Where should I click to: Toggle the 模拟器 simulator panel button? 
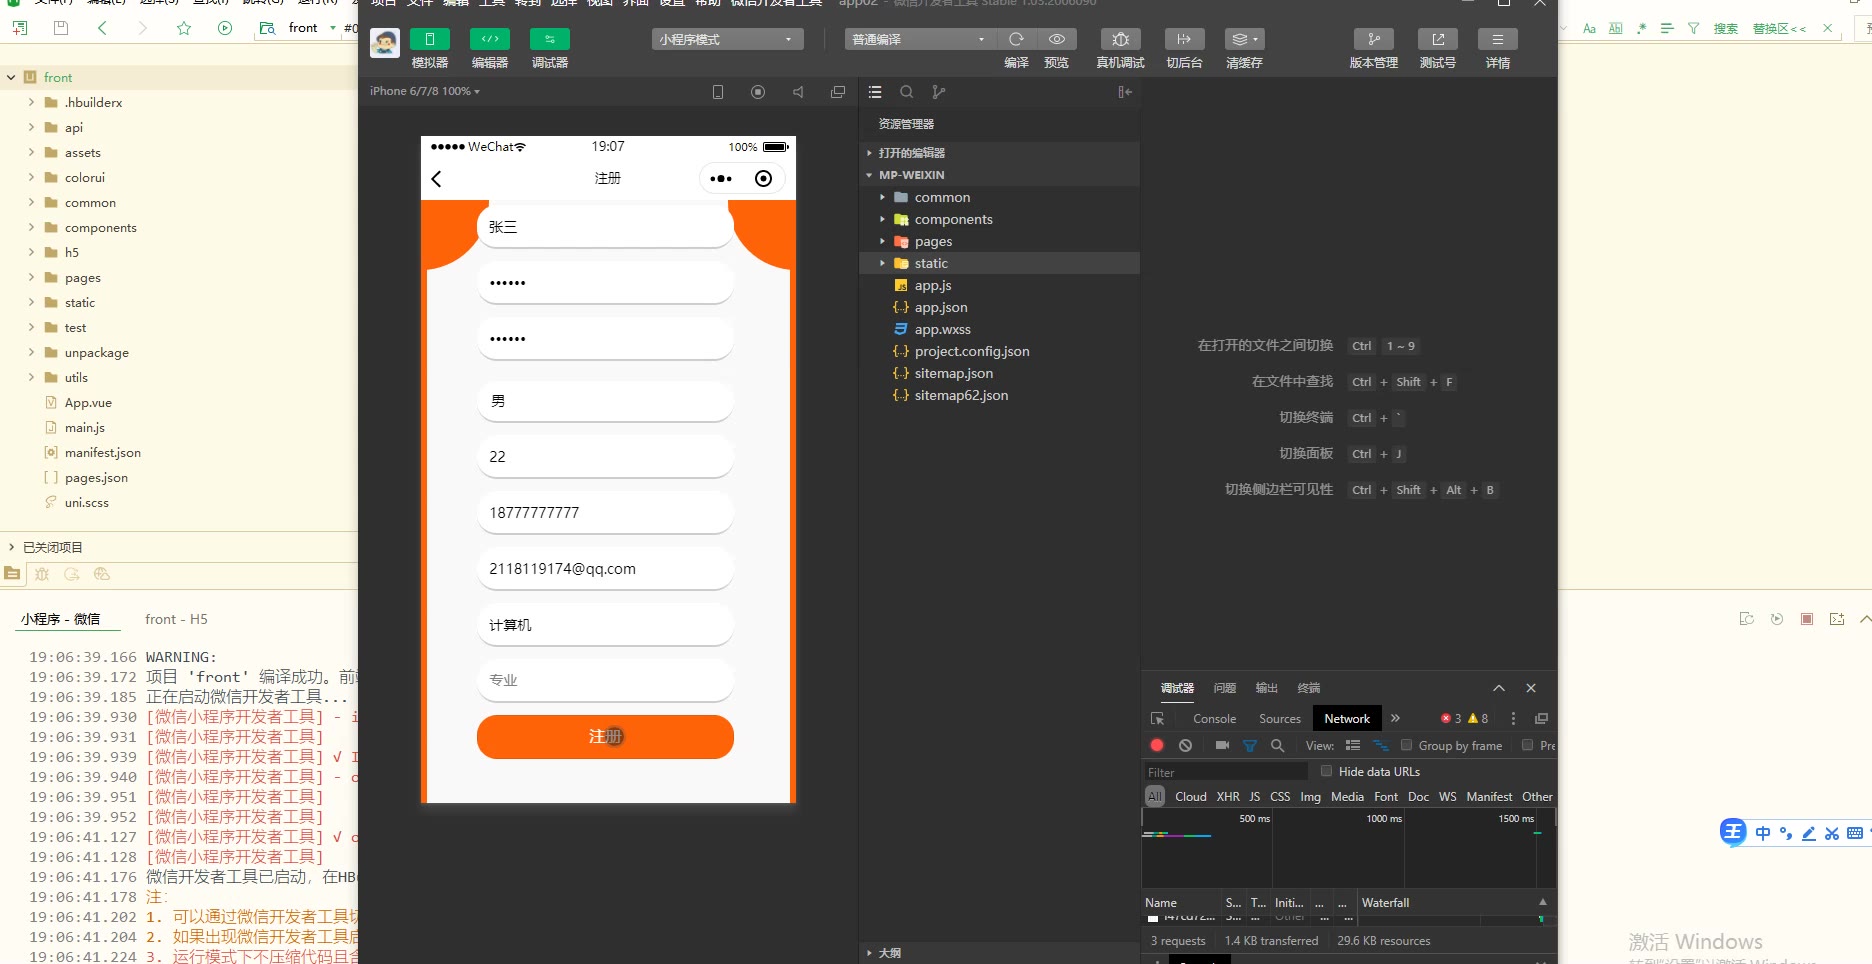pos(430,39)
